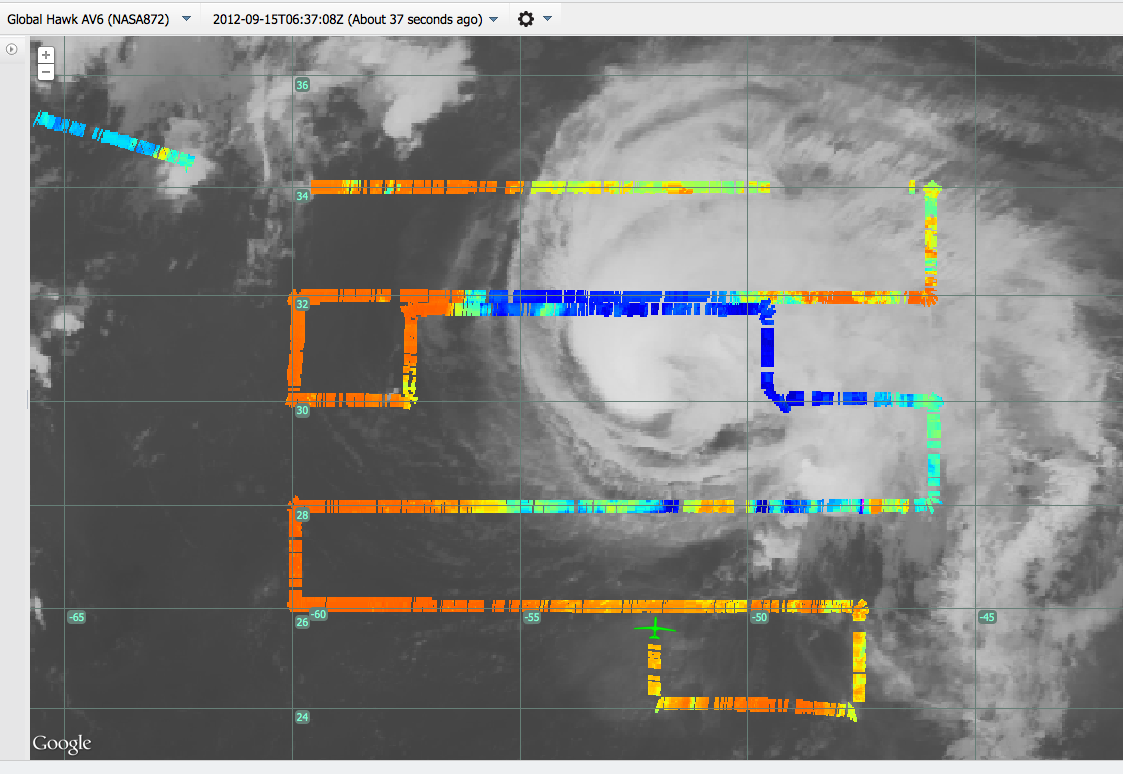Click the longitude -55 grid label
The height and width of the screenshot is (774, 1123).
click(533, 617)
